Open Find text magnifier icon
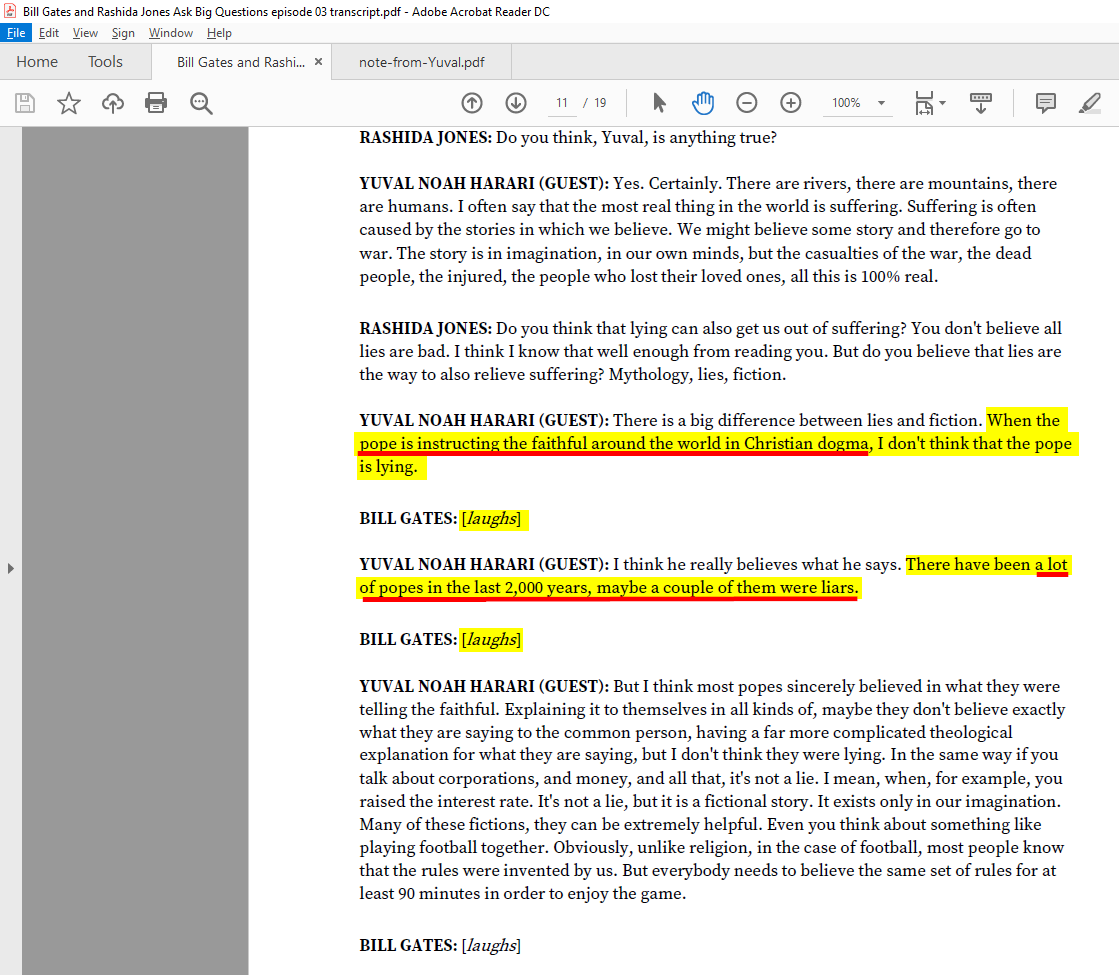Screen dimensions: 1119x975 (x=201, y=103)
